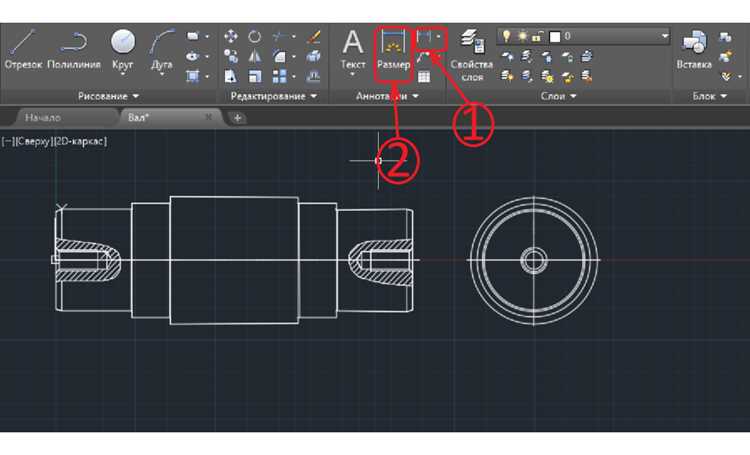
Task: Open the Array tool dropdown arrow
Action: point(294,77)
